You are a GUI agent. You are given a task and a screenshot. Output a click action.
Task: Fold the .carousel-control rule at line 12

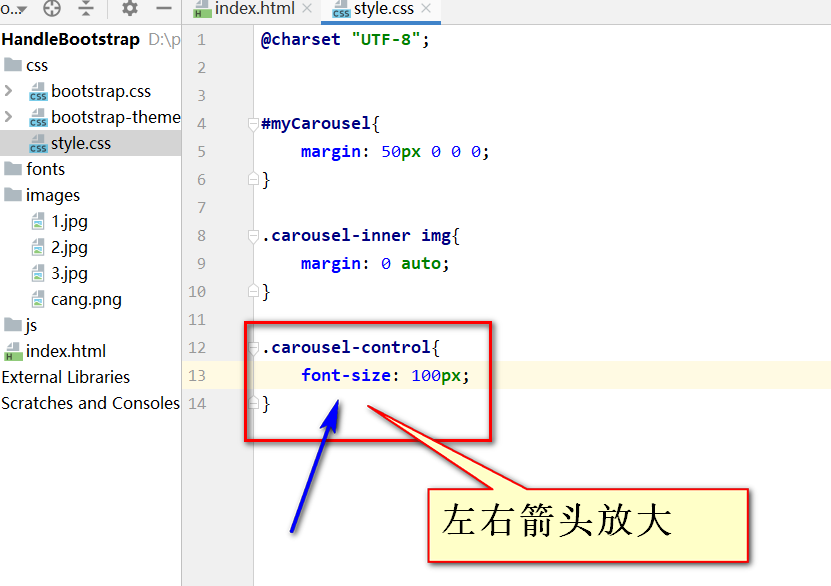[253, 348]
